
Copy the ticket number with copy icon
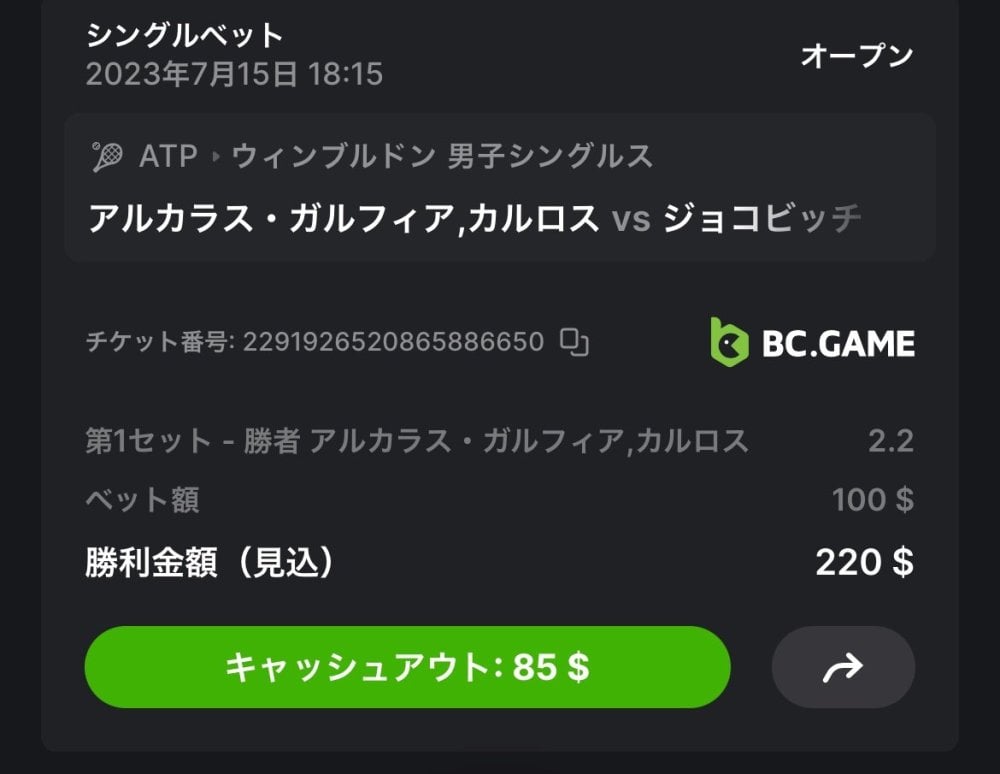click(x=574, y=343)
